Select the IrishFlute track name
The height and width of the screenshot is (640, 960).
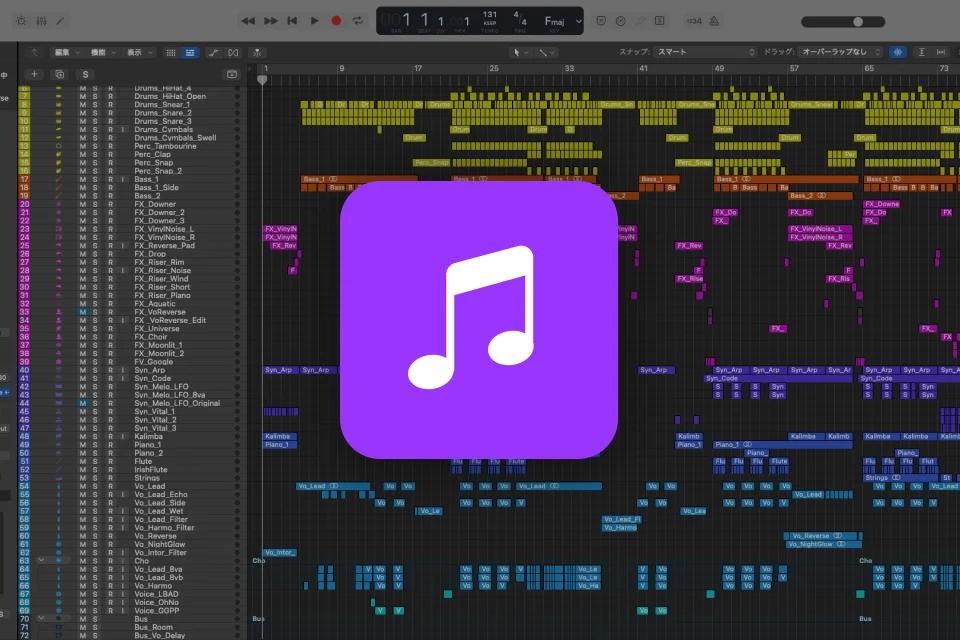pyautogui.click(x=151, y=470)
